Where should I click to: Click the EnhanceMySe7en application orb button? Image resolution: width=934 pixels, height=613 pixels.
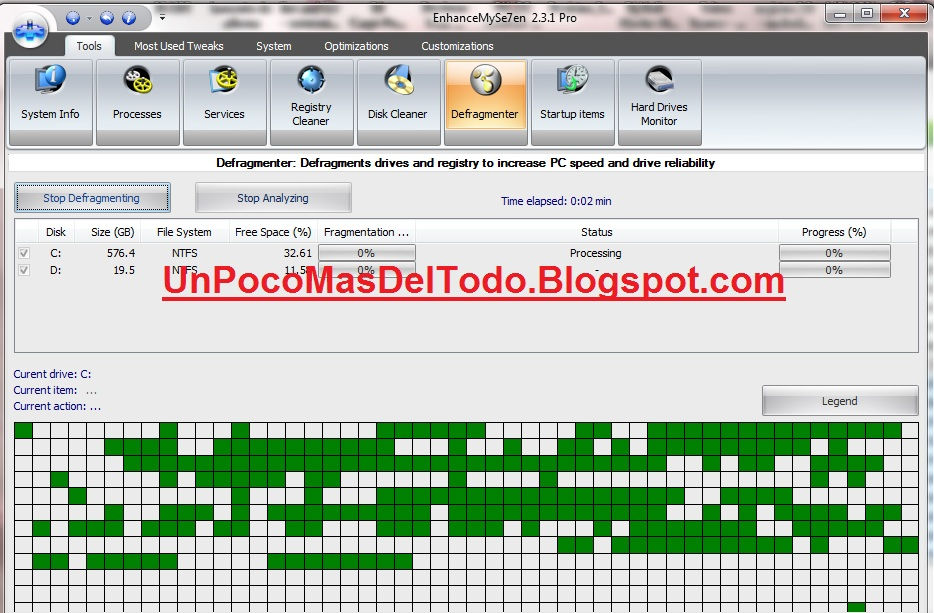(31, 30)
